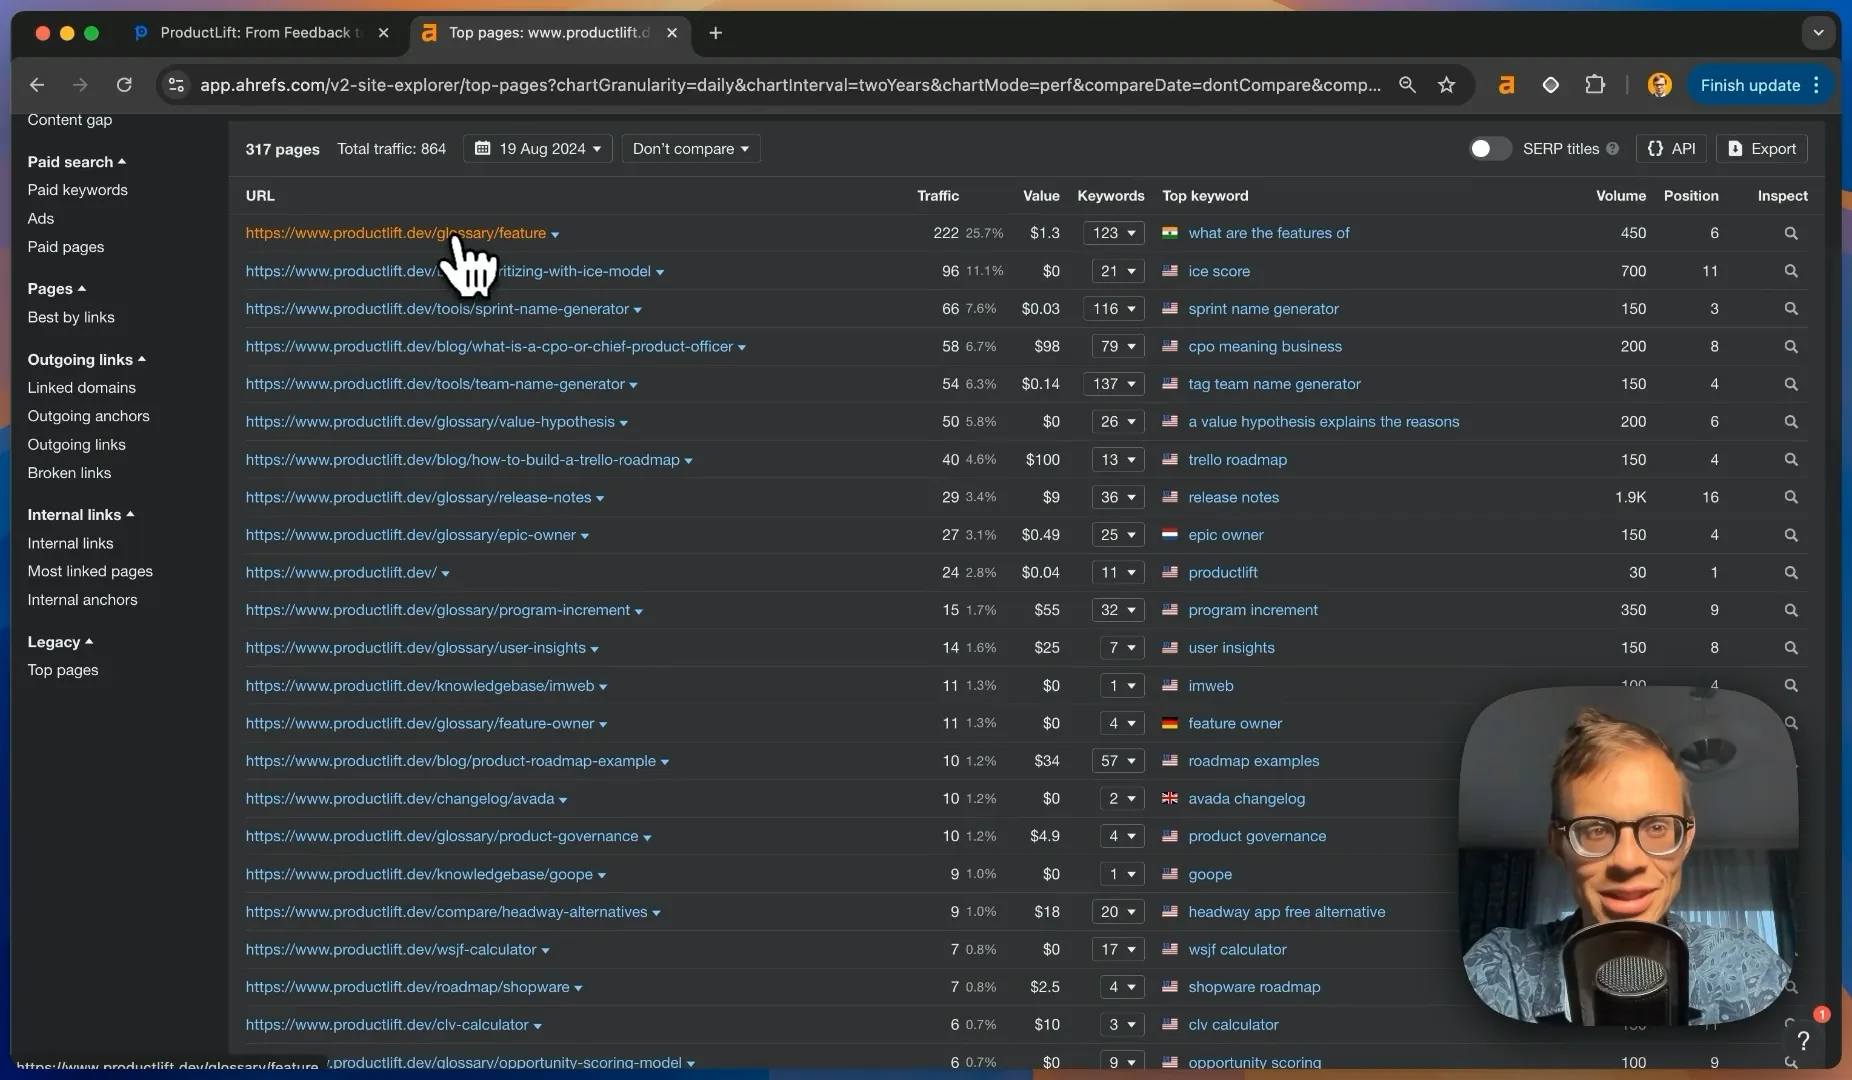Open the tab search chevron in title bar

pyautogui.click(x=1818, y=33)
